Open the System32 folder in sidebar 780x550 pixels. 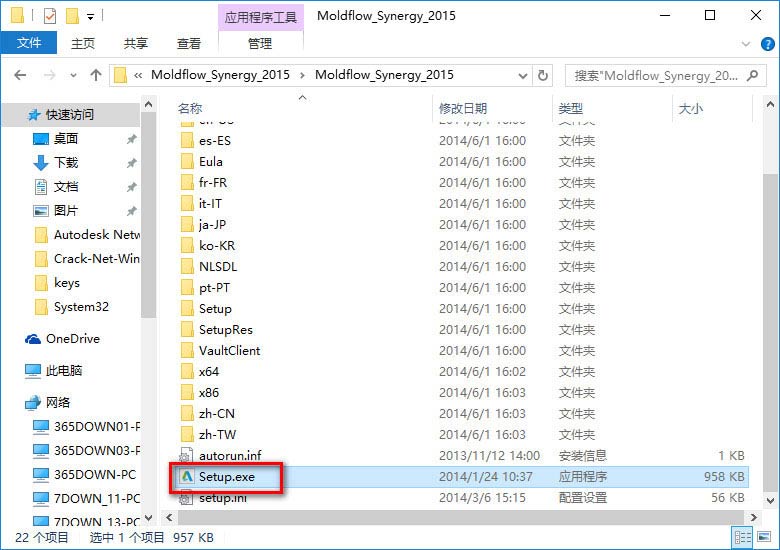pyautogui.click(x=81, y=307)
